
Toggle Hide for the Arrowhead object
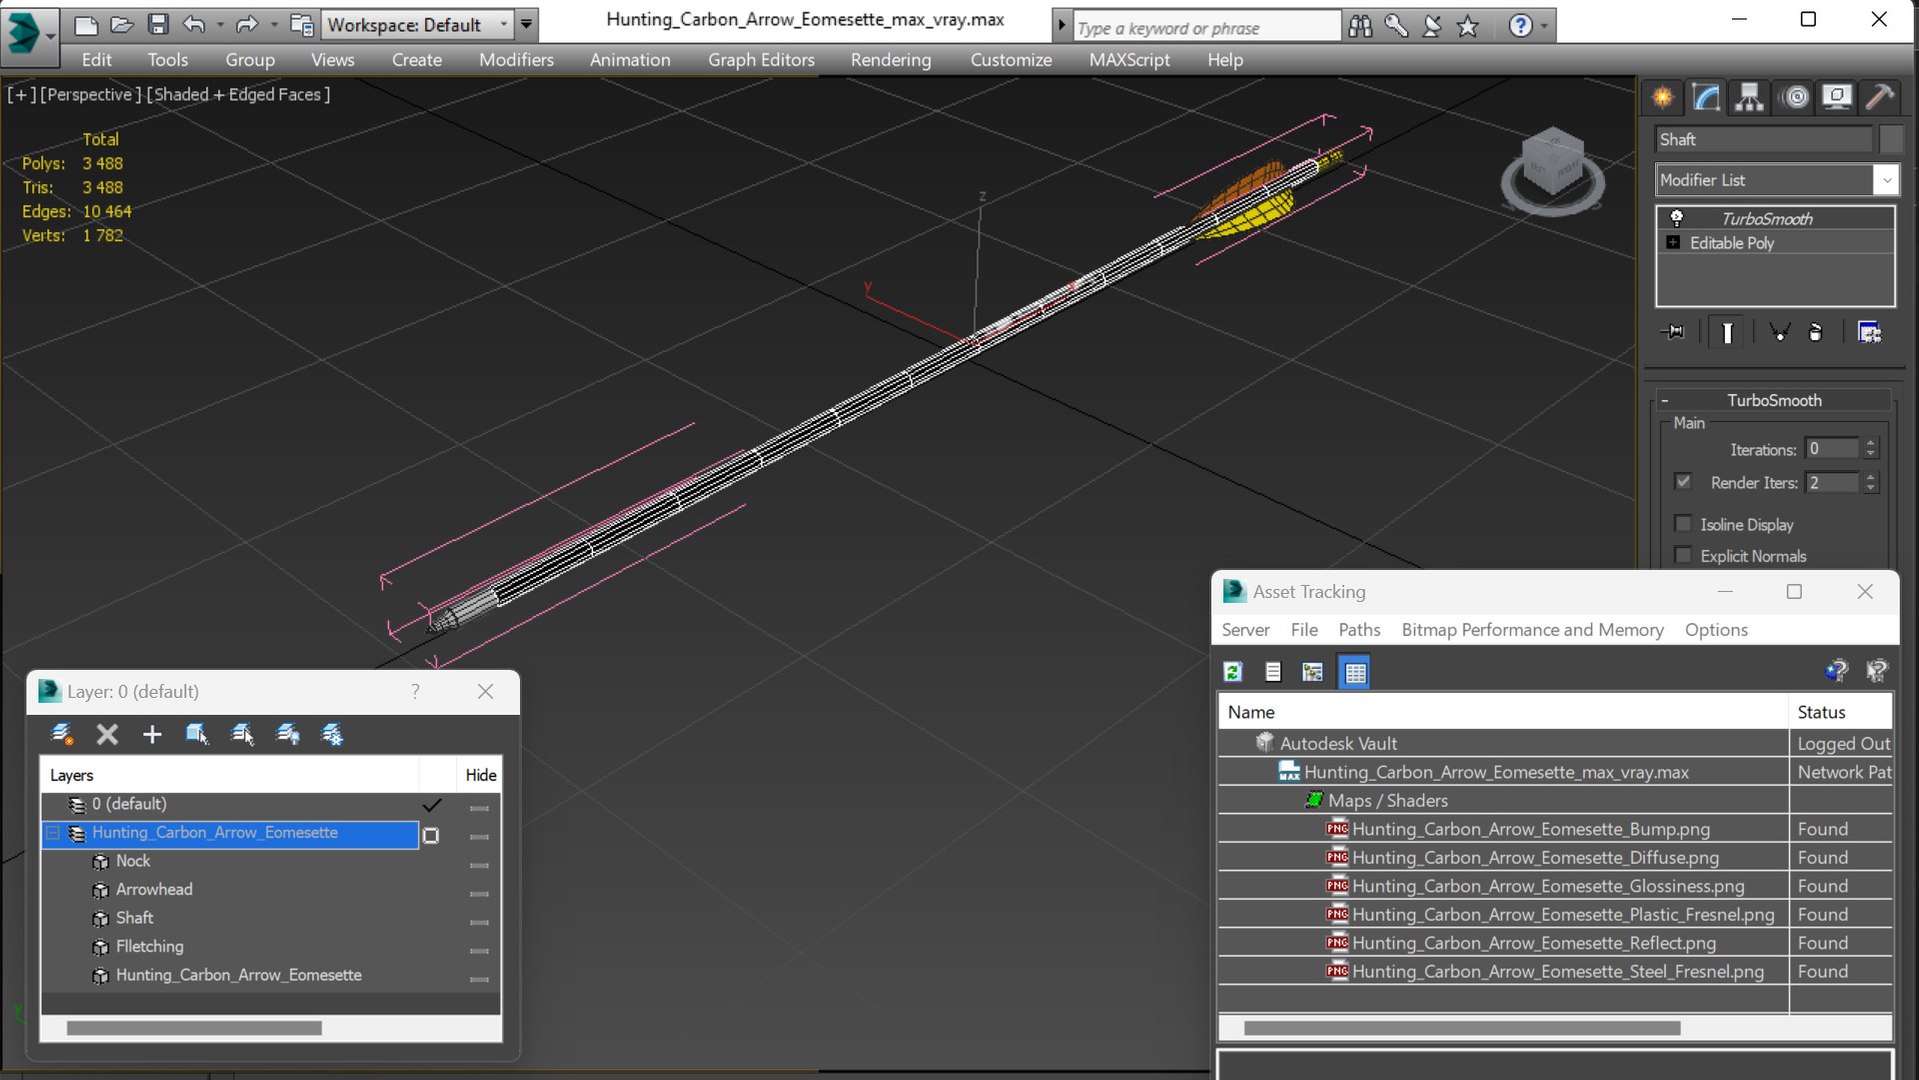pos(480,893)
